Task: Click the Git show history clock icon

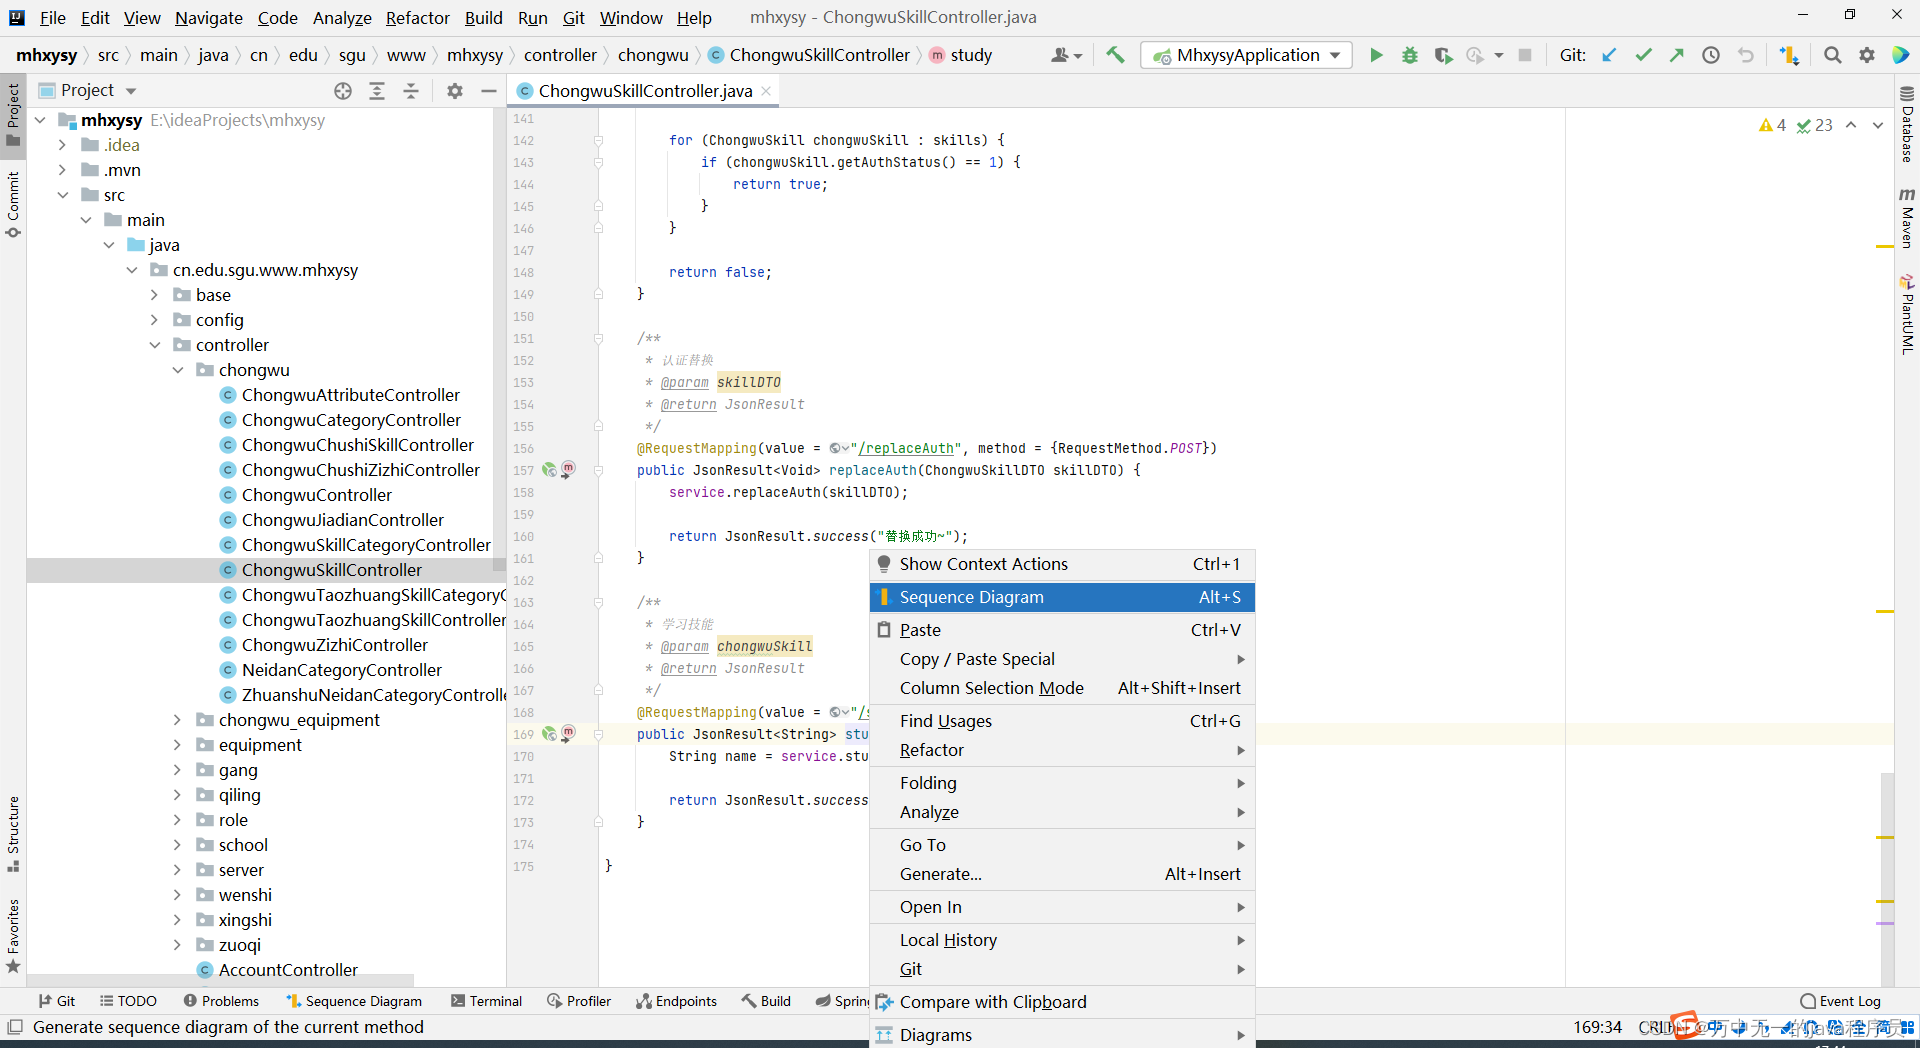Action: [1711, 55]
